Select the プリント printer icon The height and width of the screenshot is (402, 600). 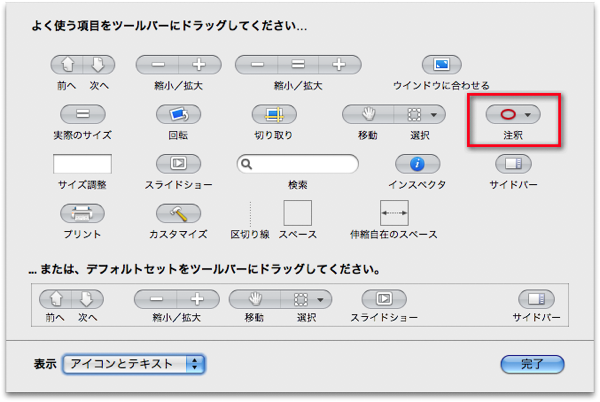[82, 213]
